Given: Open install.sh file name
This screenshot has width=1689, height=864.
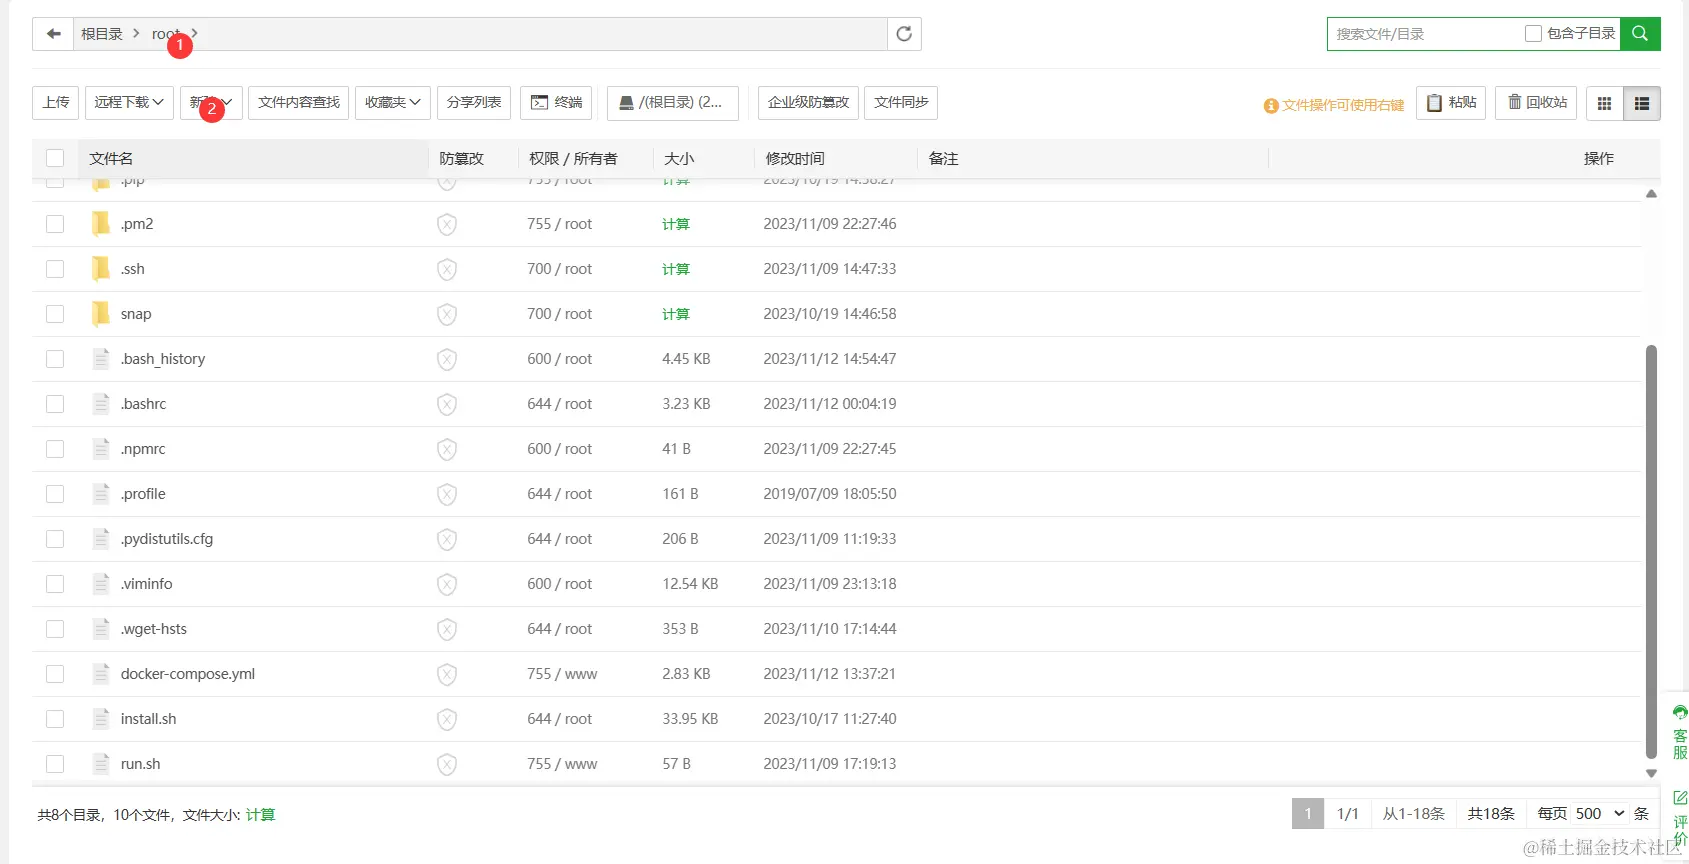Looking at the screenshot, I should 148,719.
